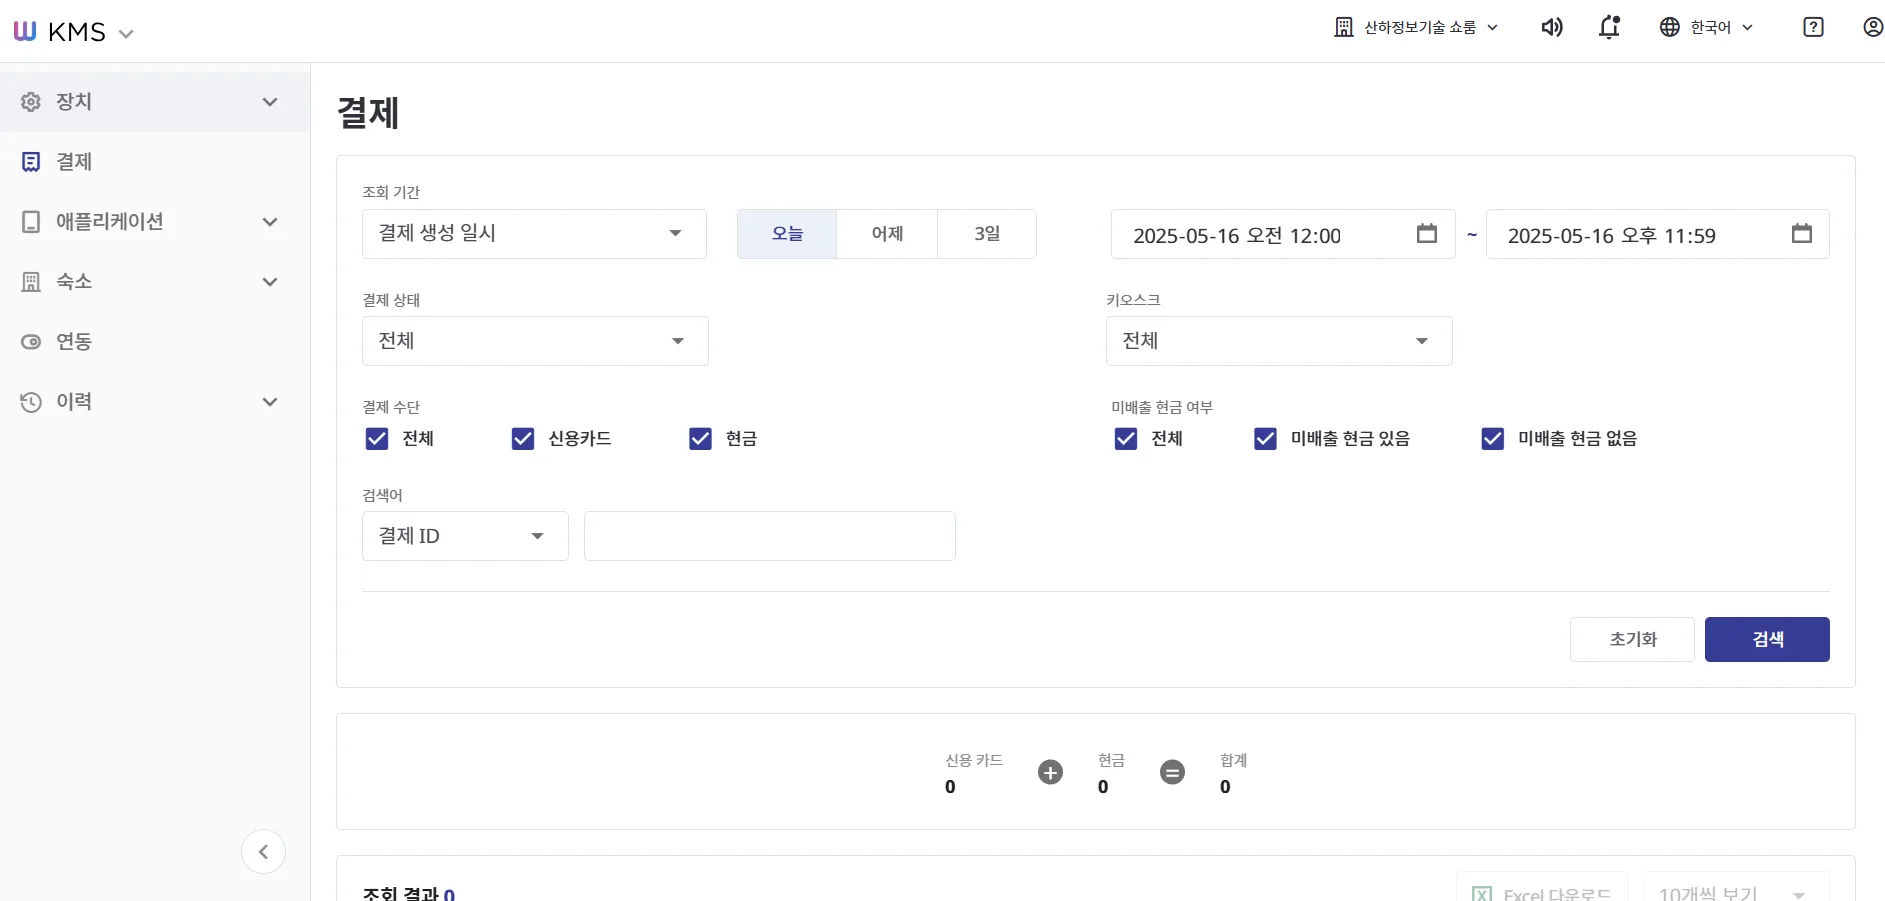Uncheck the 현금 payment method checkbox
The width and height of the screenshot is (1885, 901).
[x=700, y=439]
